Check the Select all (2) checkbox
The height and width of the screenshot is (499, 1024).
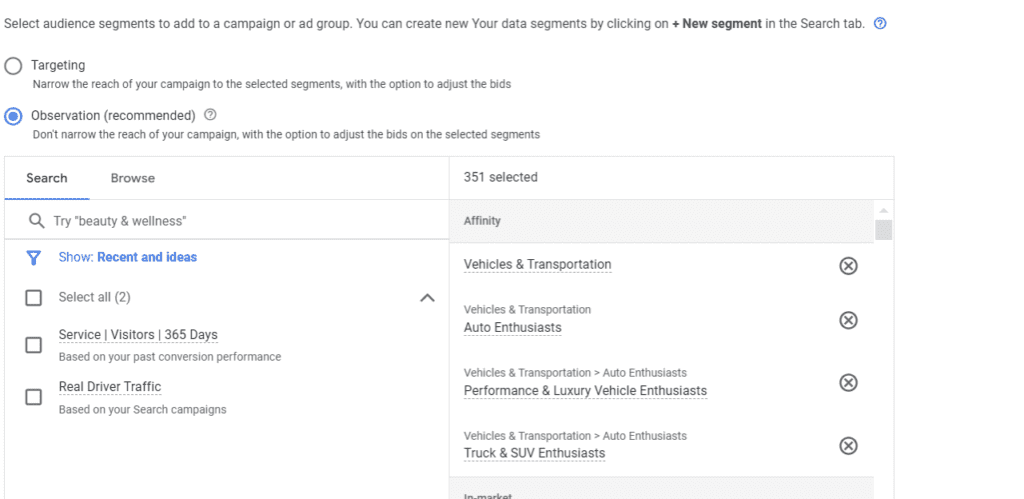pyautogui.click(x=34, y=298)
